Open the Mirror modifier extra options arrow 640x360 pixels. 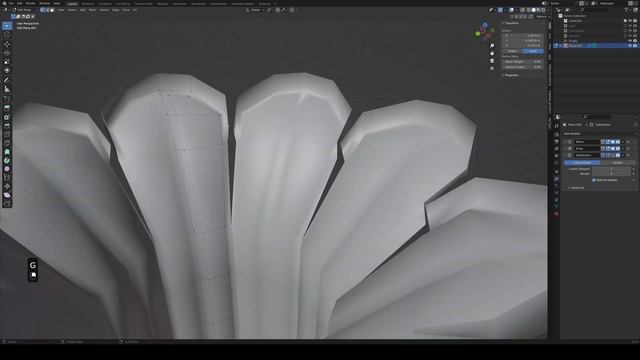tap(623, 142)
